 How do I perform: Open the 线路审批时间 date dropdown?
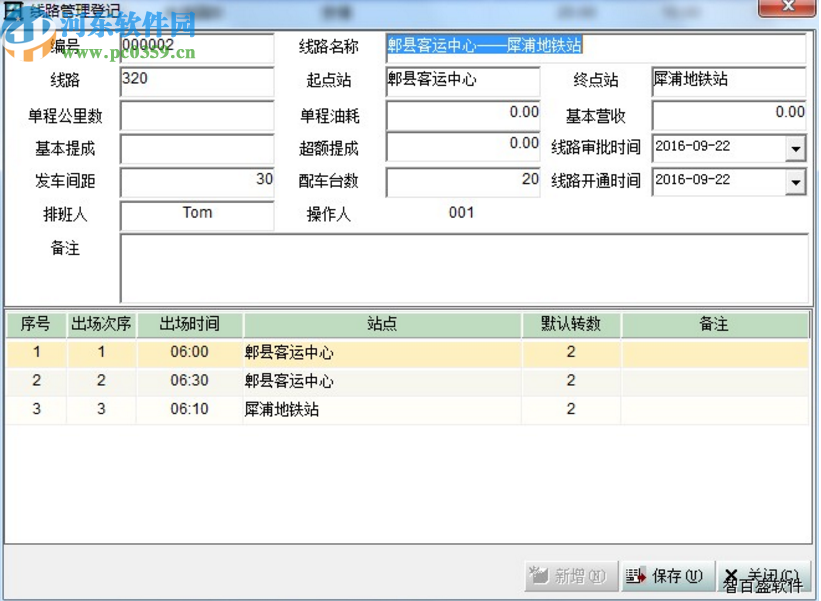tap(795, 148)
